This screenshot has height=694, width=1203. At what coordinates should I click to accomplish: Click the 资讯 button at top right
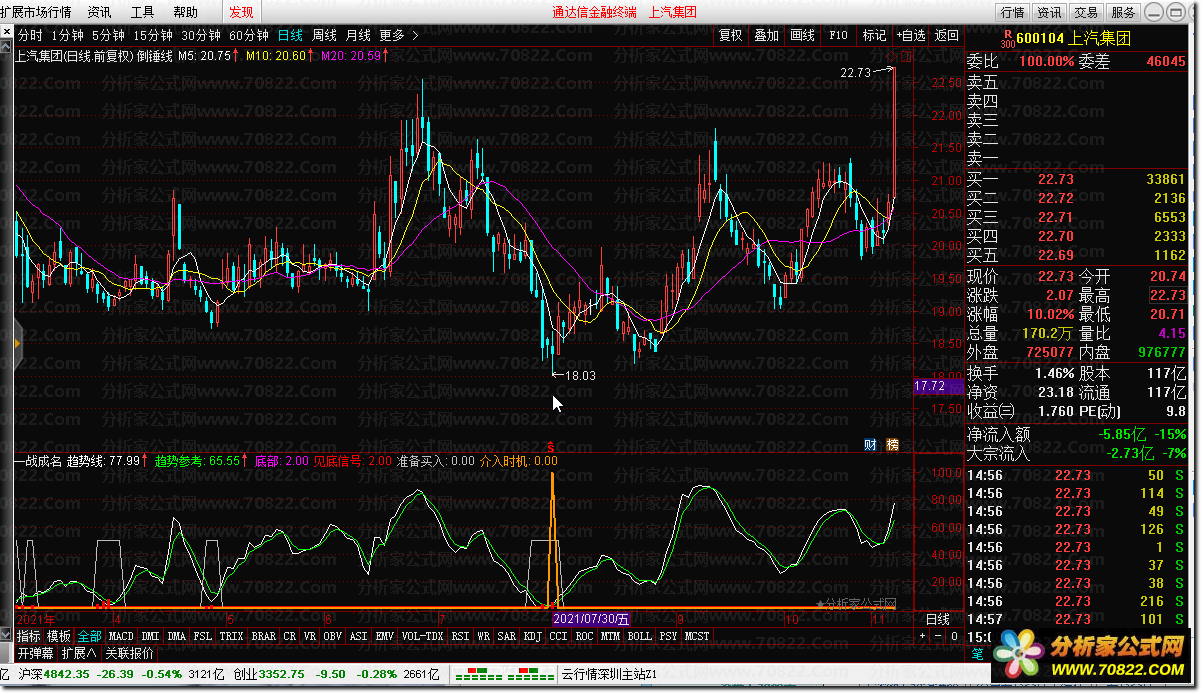pyautogui.click(x=1050, y=12)
